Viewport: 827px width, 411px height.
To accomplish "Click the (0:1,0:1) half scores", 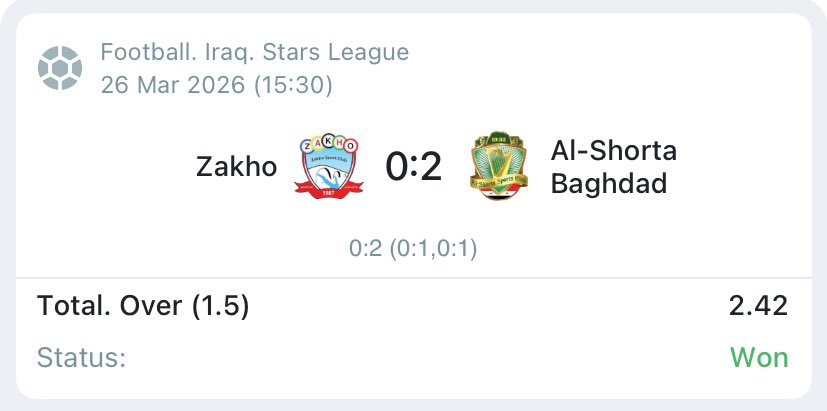I will [432, 249].
